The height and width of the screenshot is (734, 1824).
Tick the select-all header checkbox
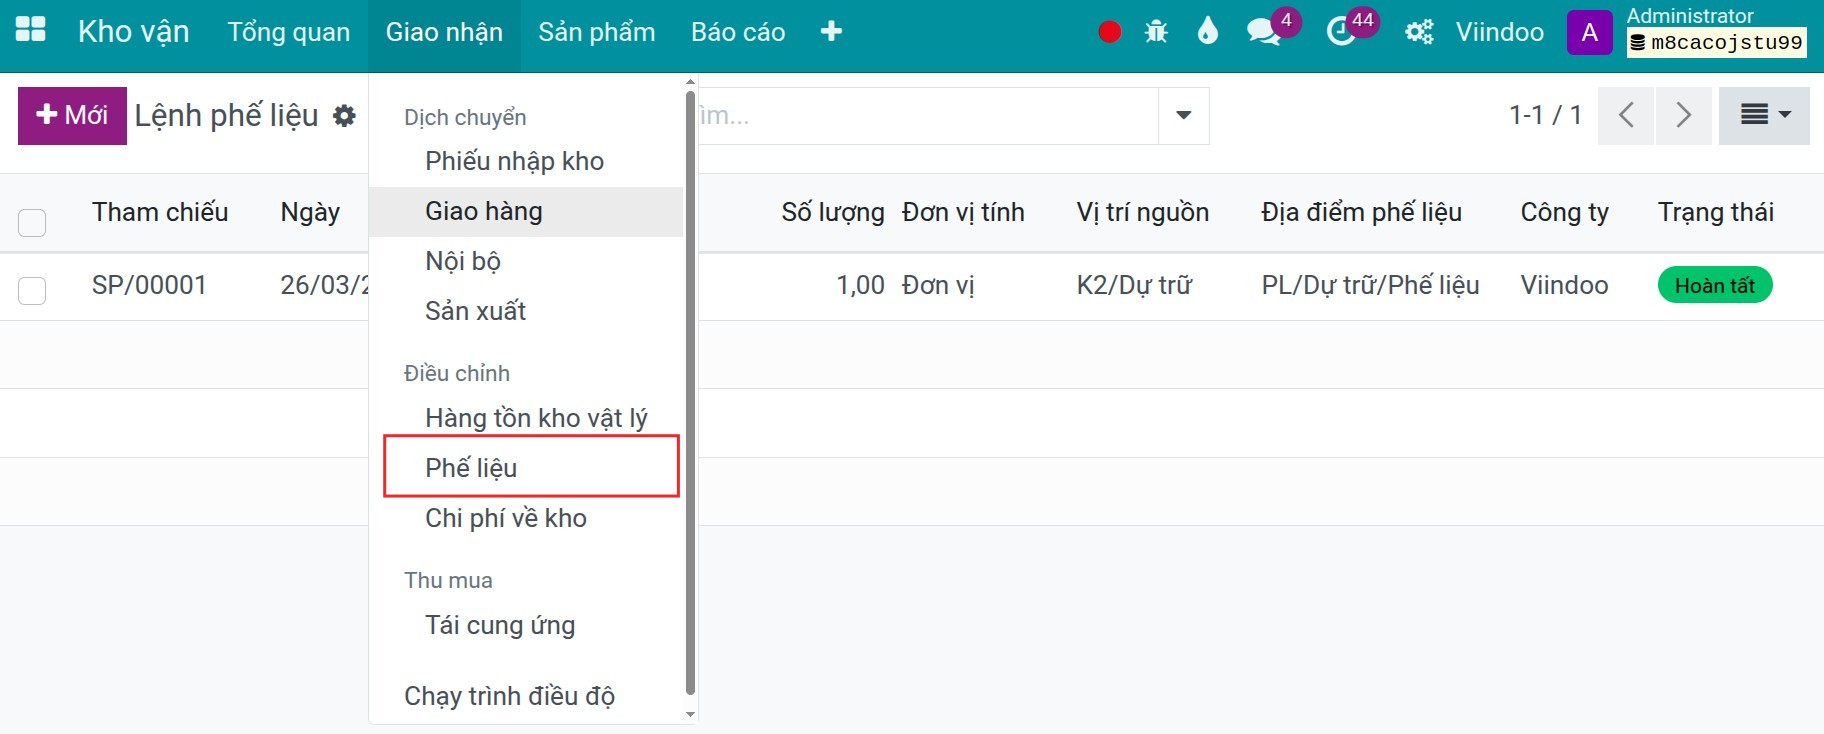[x=32, y=222]
